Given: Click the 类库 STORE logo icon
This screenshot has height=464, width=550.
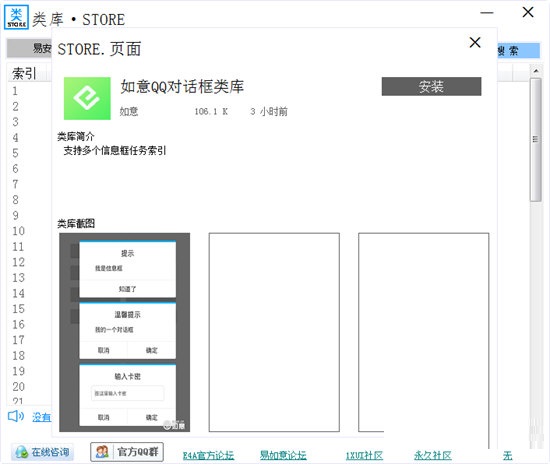Looking at the screenshot, I should (x=16, y=17).
